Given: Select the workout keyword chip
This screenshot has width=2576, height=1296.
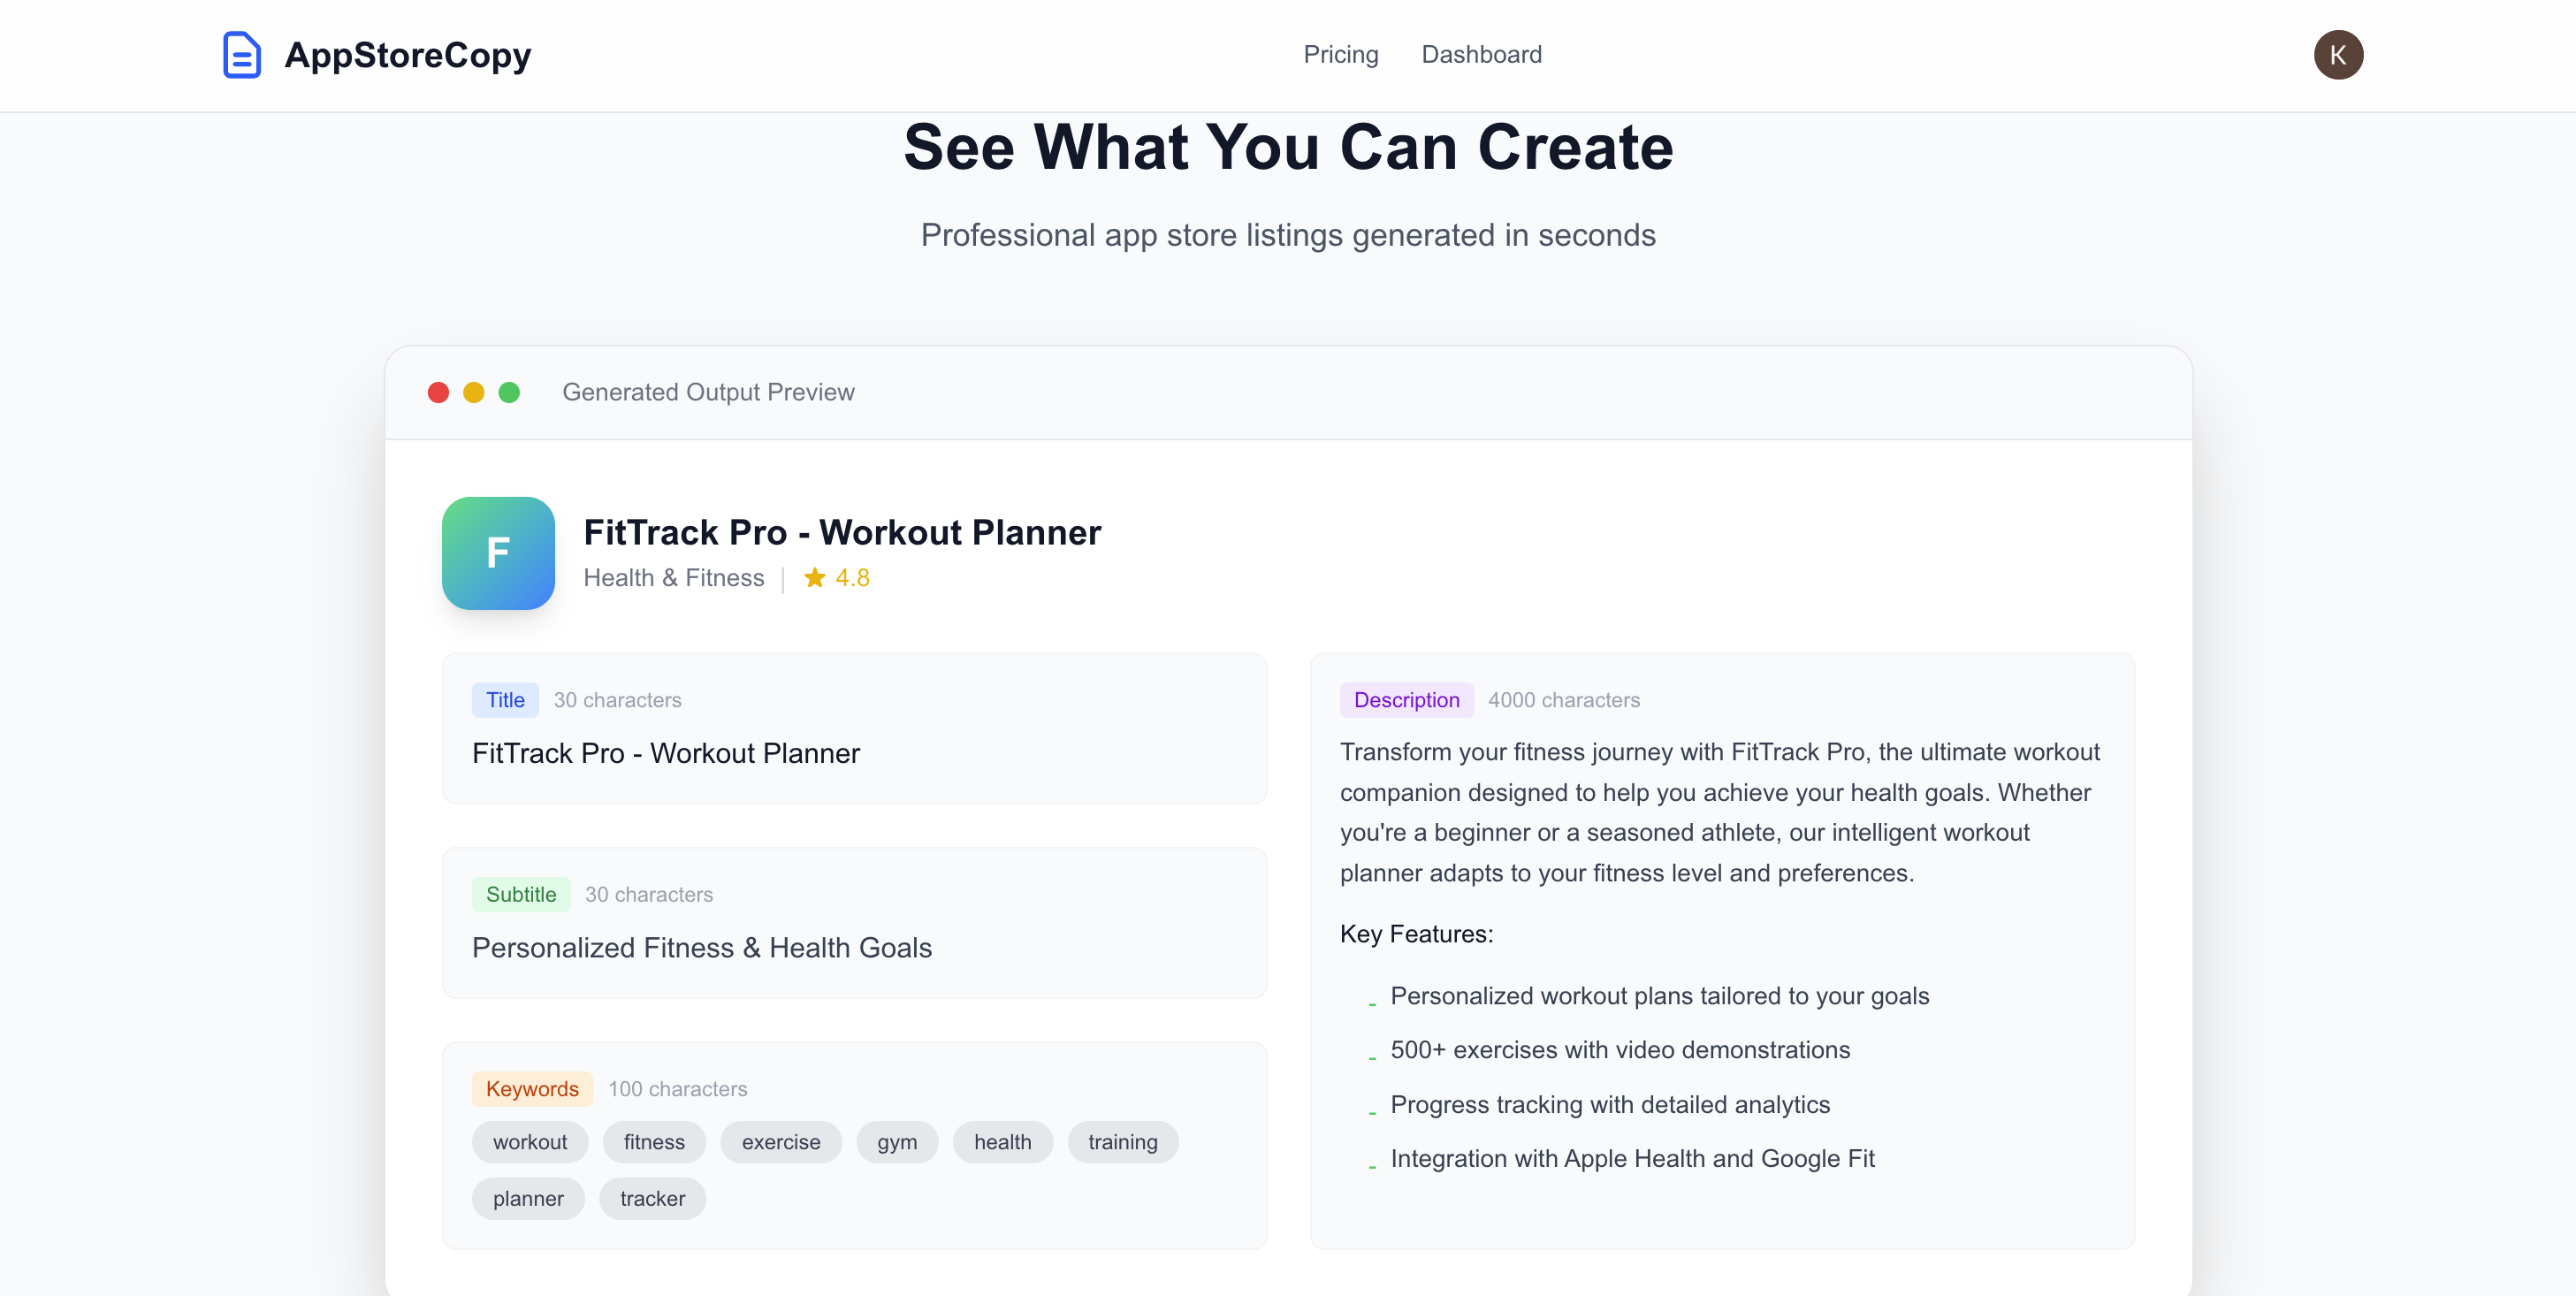Looking at the screenshot, I should pos(530,1141).
